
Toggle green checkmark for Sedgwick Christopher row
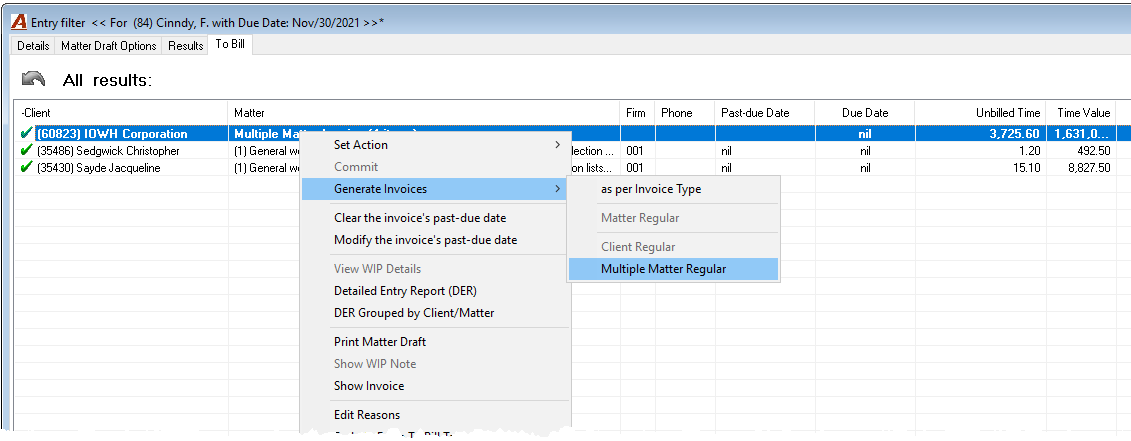pos(27,151)
